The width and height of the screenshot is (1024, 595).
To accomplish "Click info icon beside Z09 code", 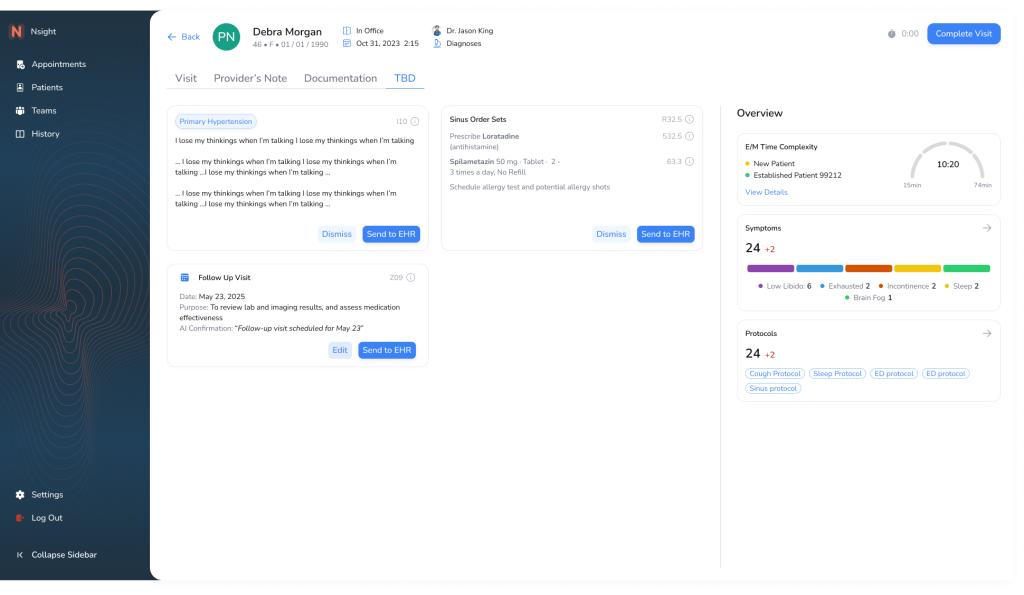I will click(415, 277).
